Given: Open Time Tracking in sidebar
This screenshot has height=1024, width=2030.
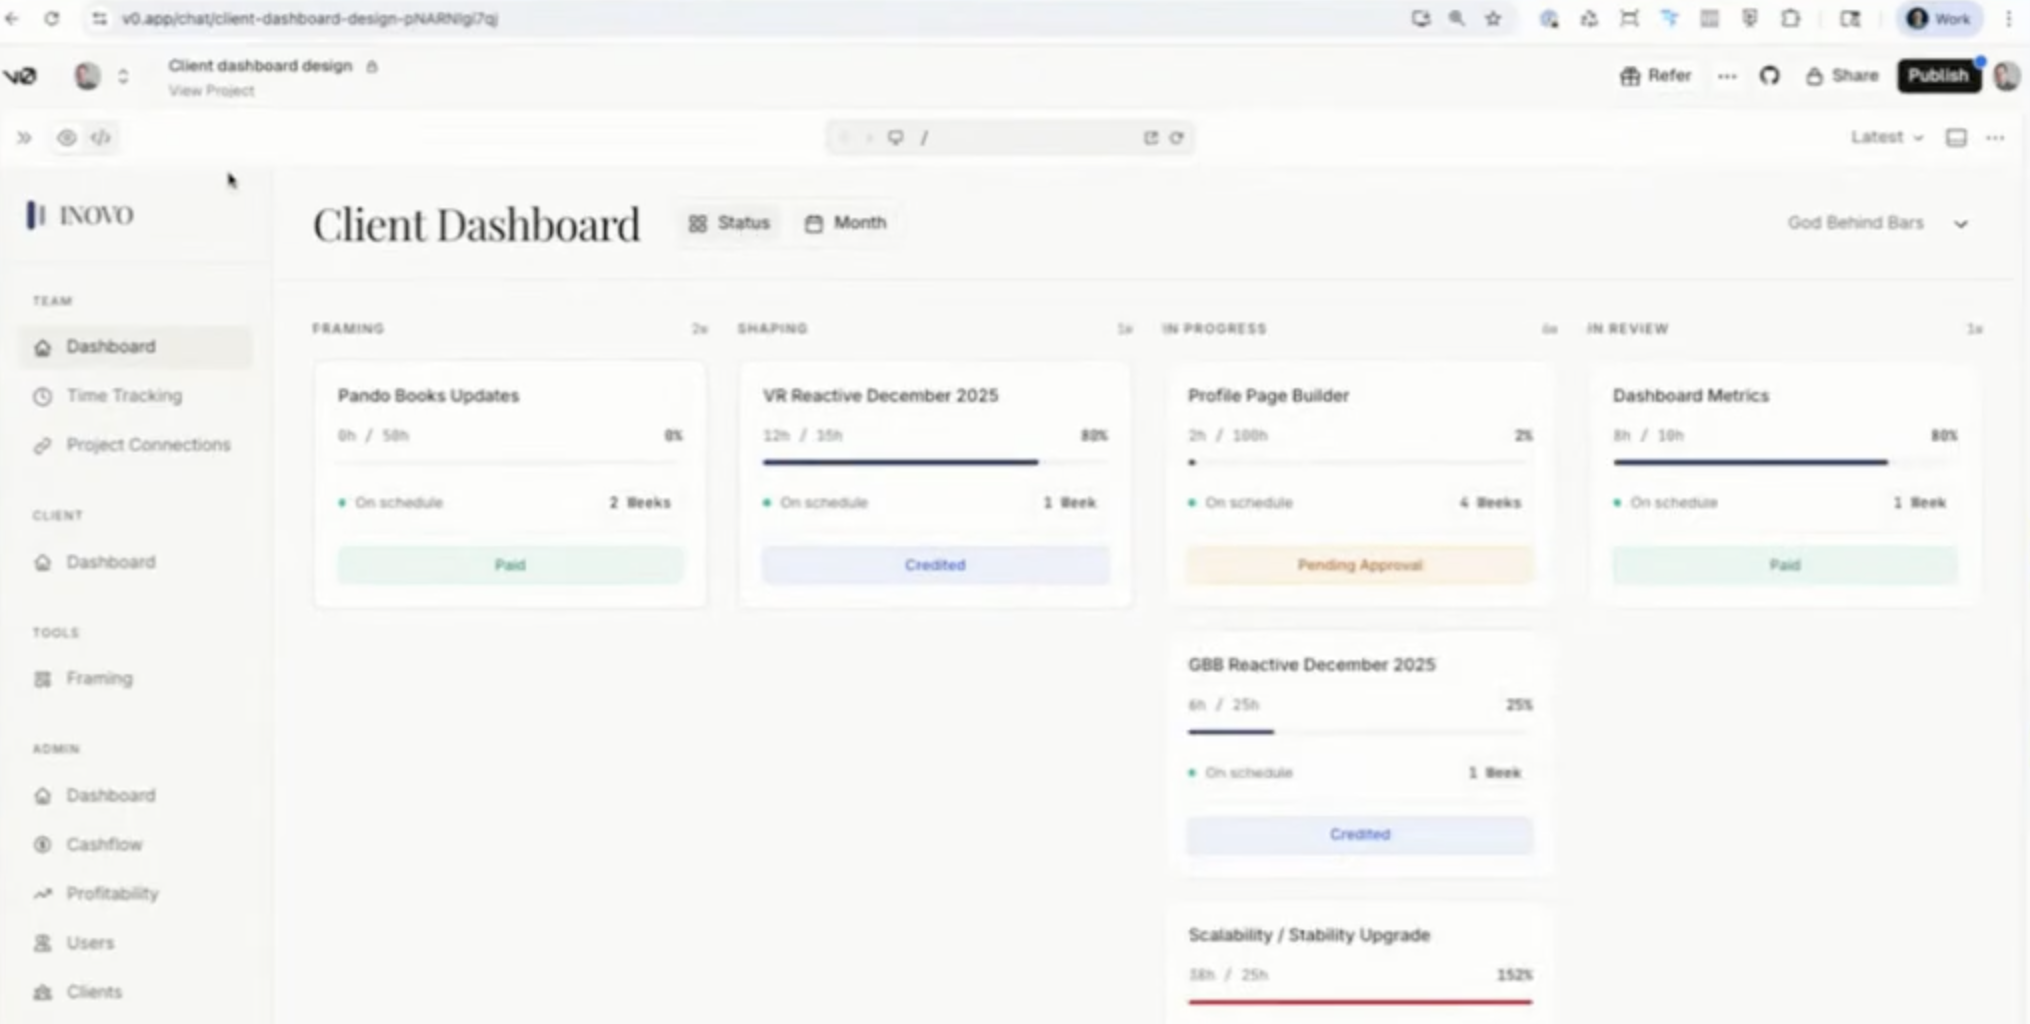Looking at the screenshot, I should [x=124, y=396].
